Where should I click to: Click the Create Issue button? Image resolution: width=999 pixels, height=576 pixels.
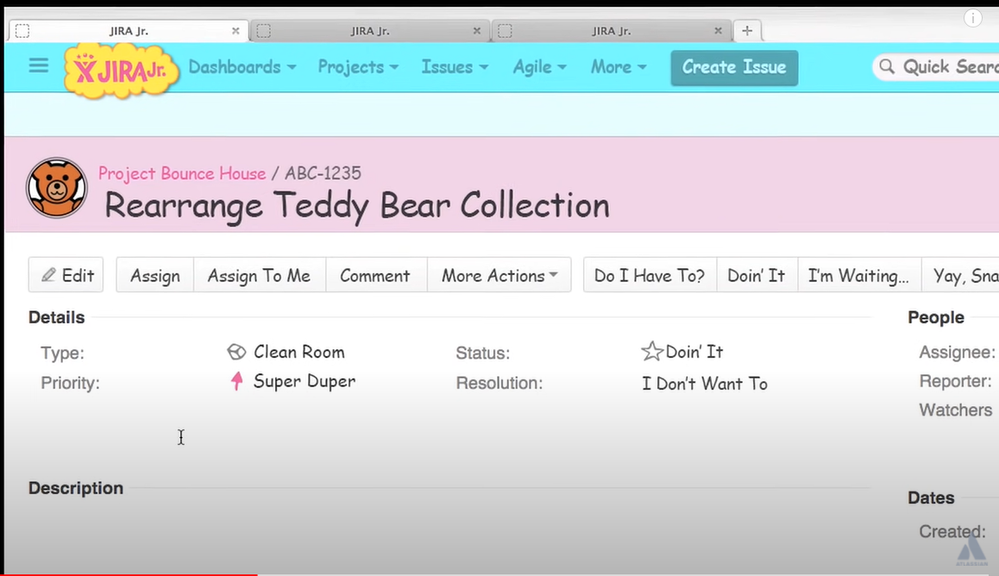(734, 68)
